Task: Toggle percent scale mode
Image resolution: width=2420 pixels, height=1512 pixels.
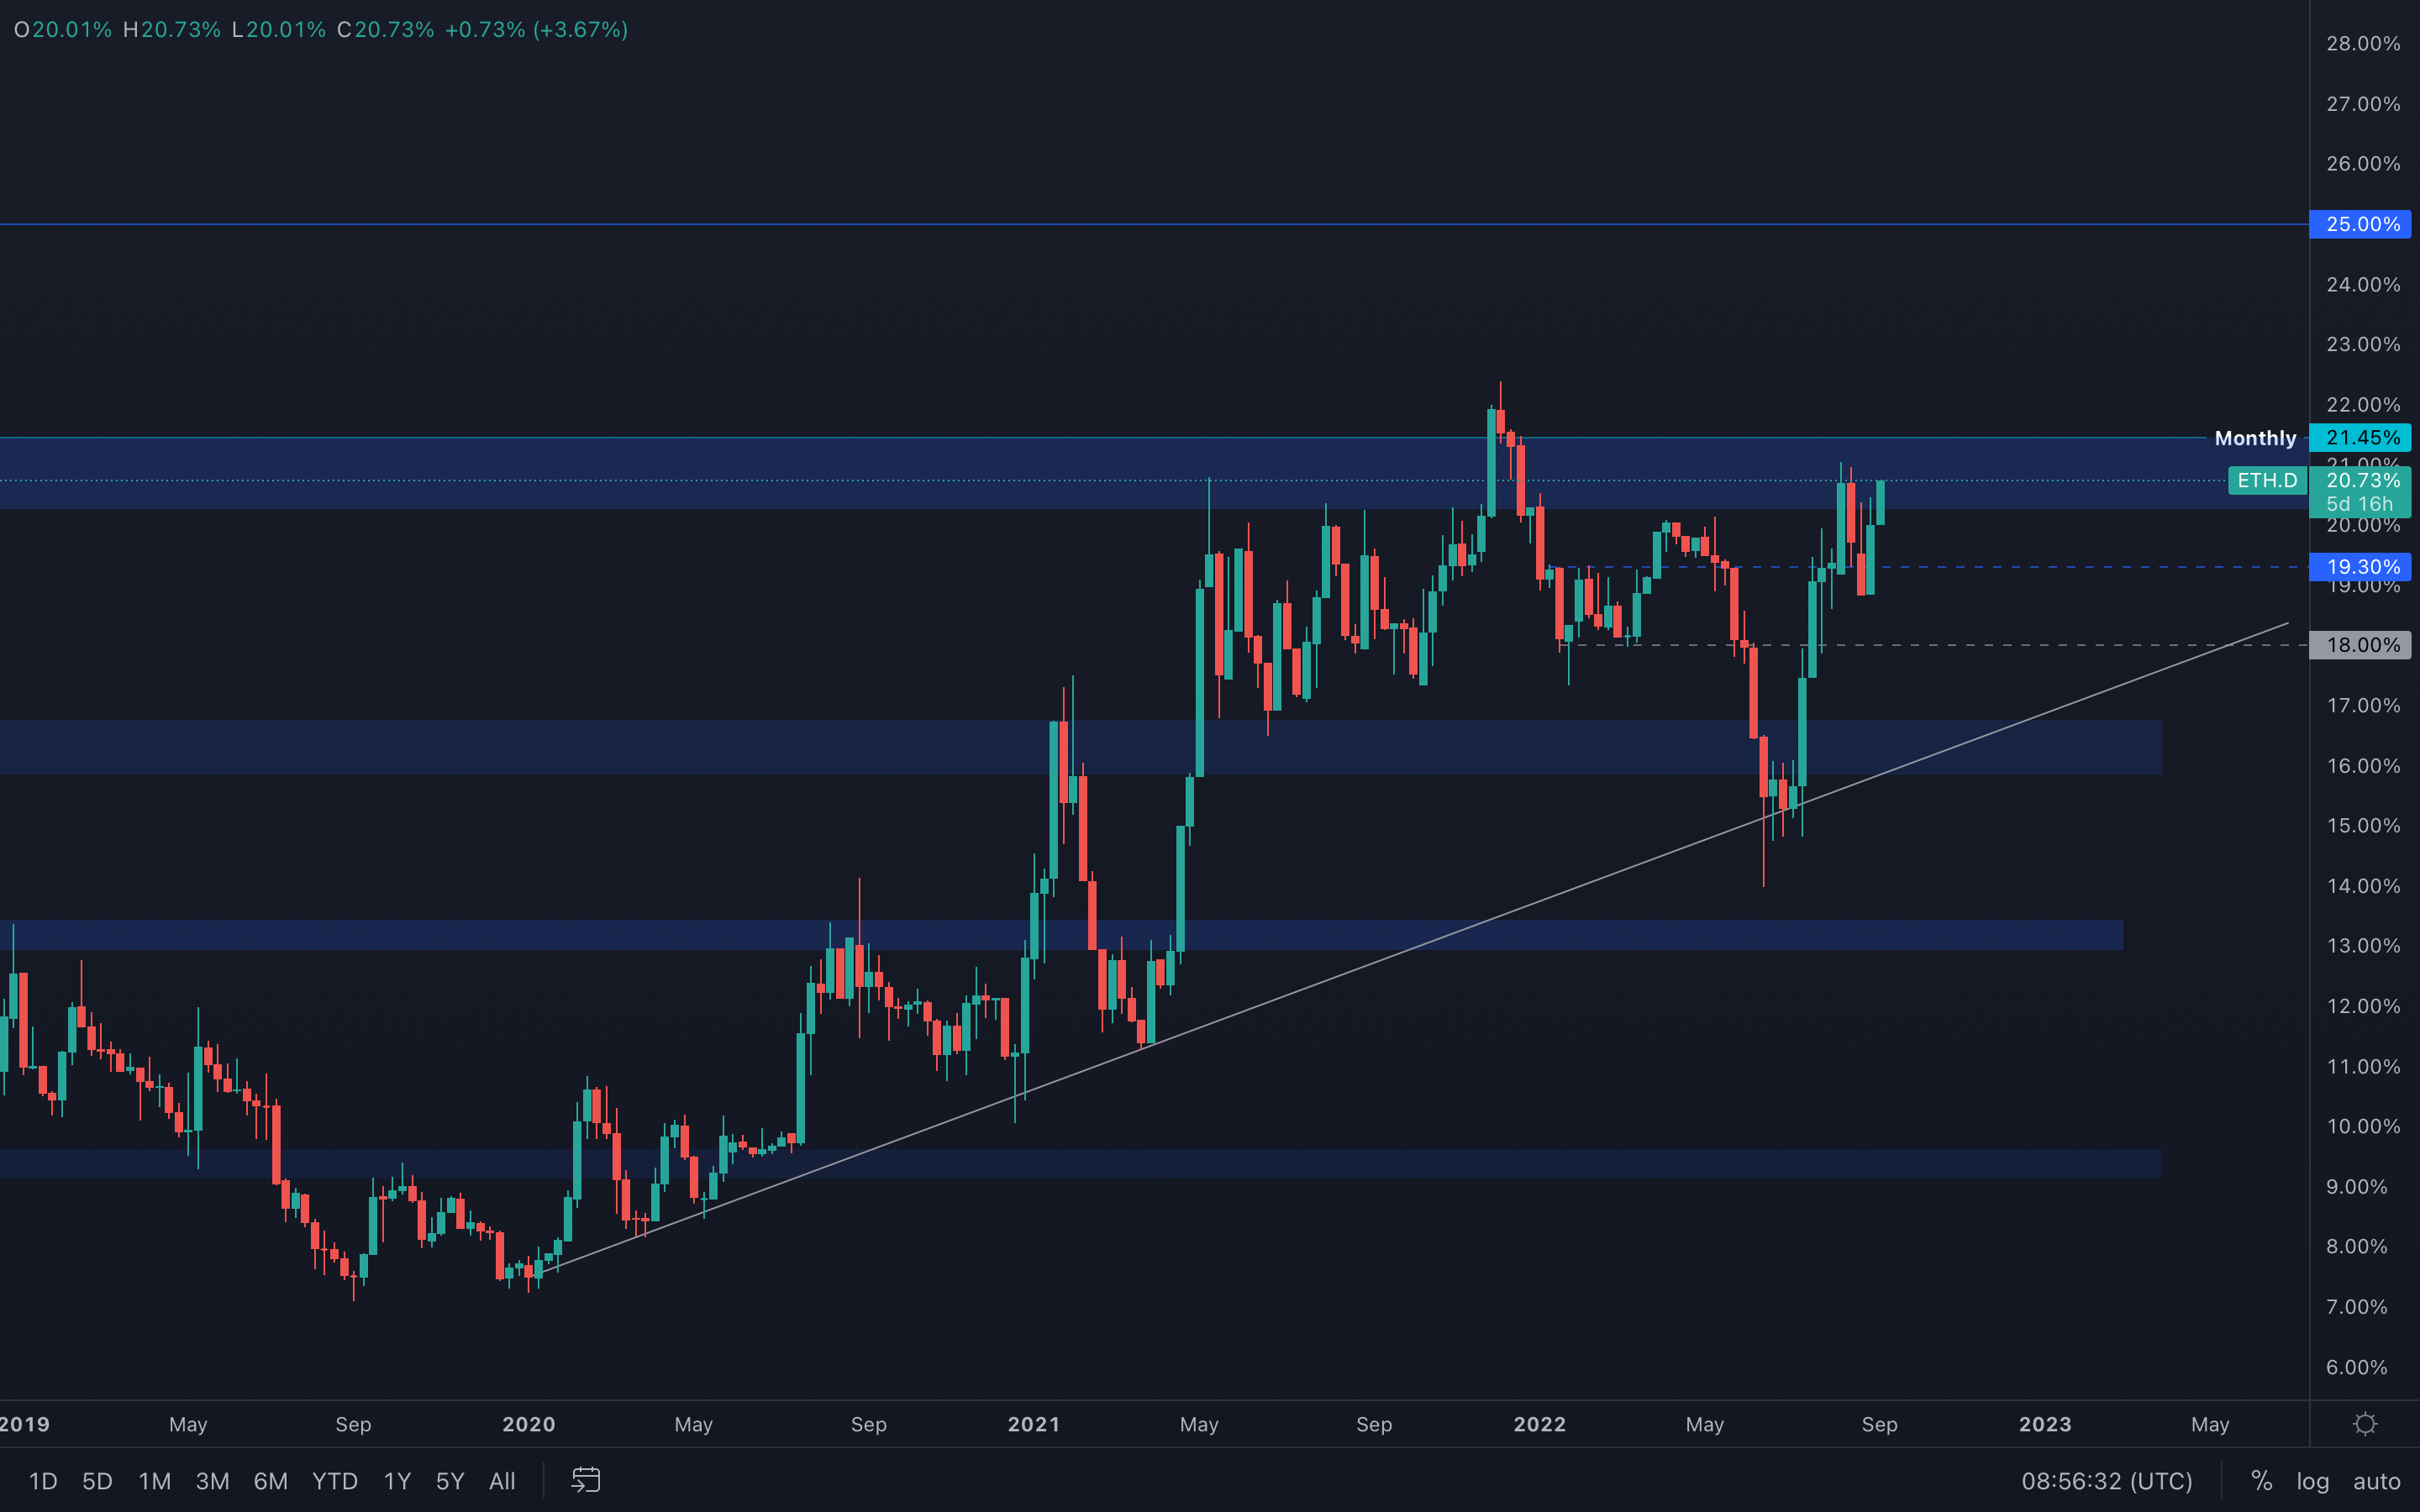Action: (2261, 1481)
